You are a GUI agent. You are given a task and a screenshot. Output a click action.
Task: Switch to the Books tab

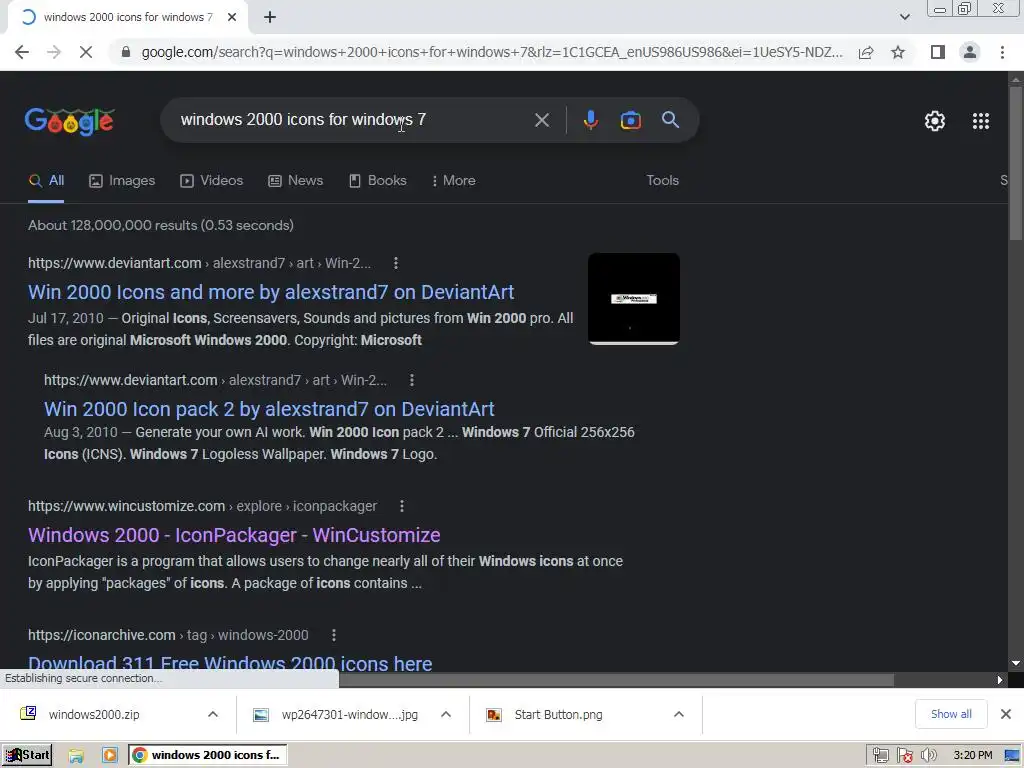pyautogui.click(x=377, y=181)
